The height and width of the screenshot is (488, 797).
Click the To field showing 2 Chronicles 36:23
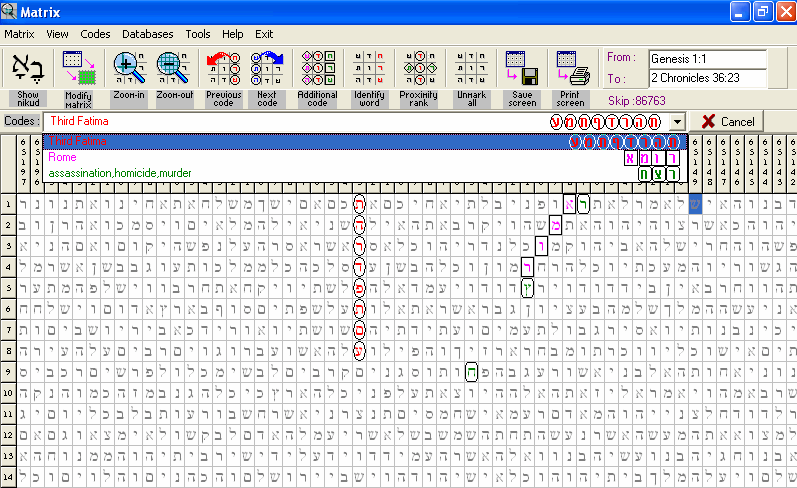tap(707, 78)
